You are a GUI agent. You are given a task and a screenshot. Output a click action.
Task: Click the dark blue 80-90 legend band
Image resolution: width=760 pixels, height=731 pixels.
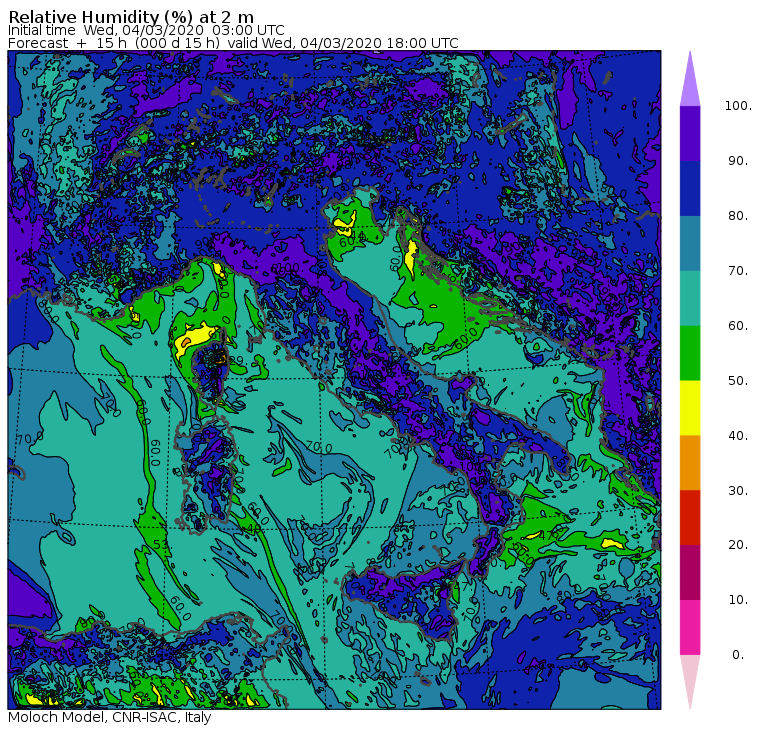tap(690, 188)
